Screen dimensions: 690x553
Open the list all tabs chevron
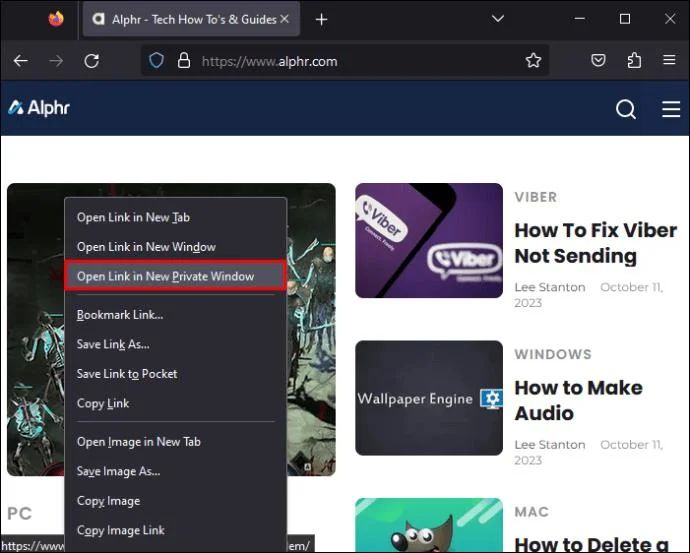point(498,18)
